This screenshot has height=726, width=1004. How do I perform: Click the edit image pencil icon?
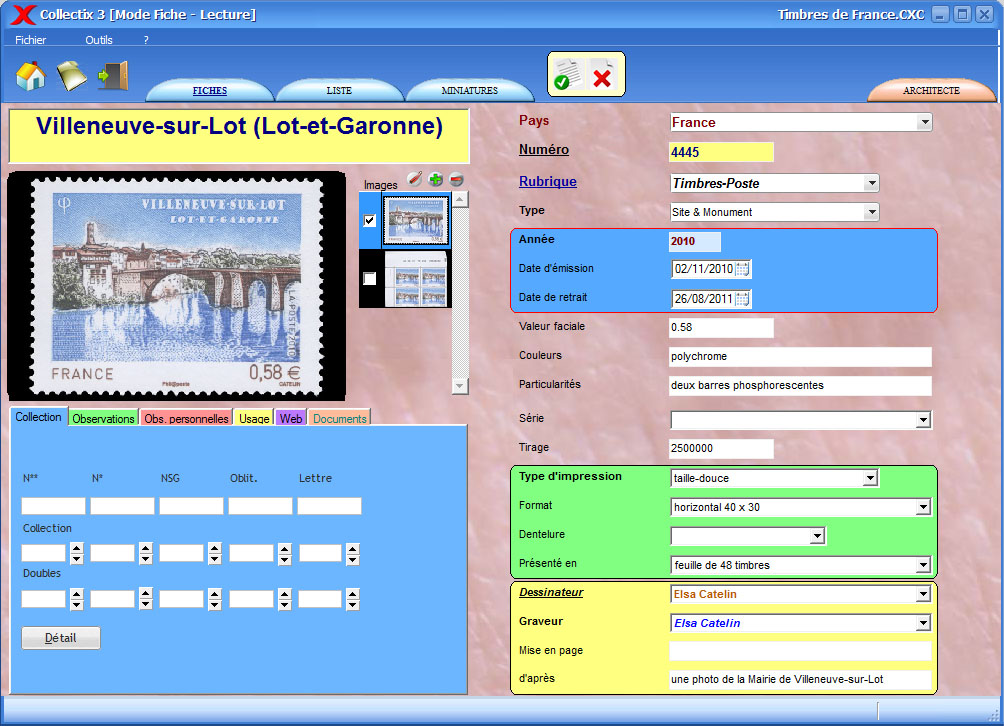[x=415, y=179]
